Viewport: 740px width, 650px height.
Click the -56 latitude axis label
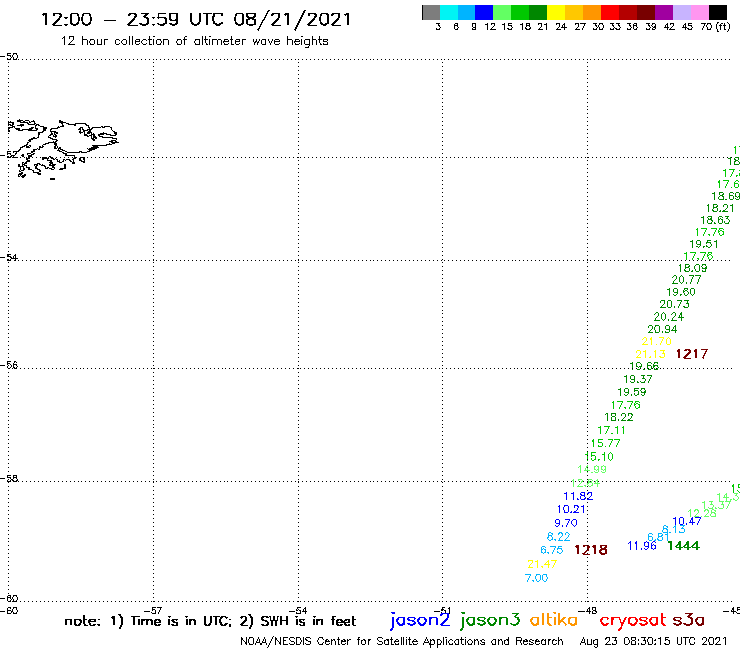click(9, 365)
